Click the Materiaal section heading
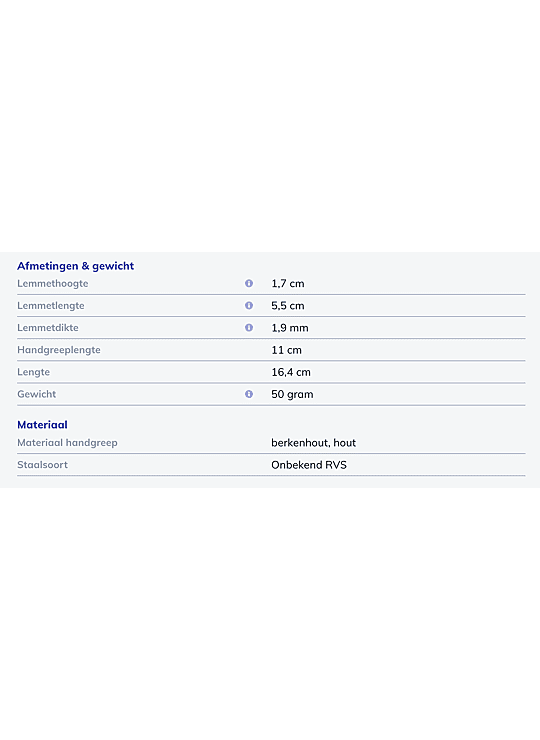The width and height of the screenshot is (540, 740). [42, 425]
